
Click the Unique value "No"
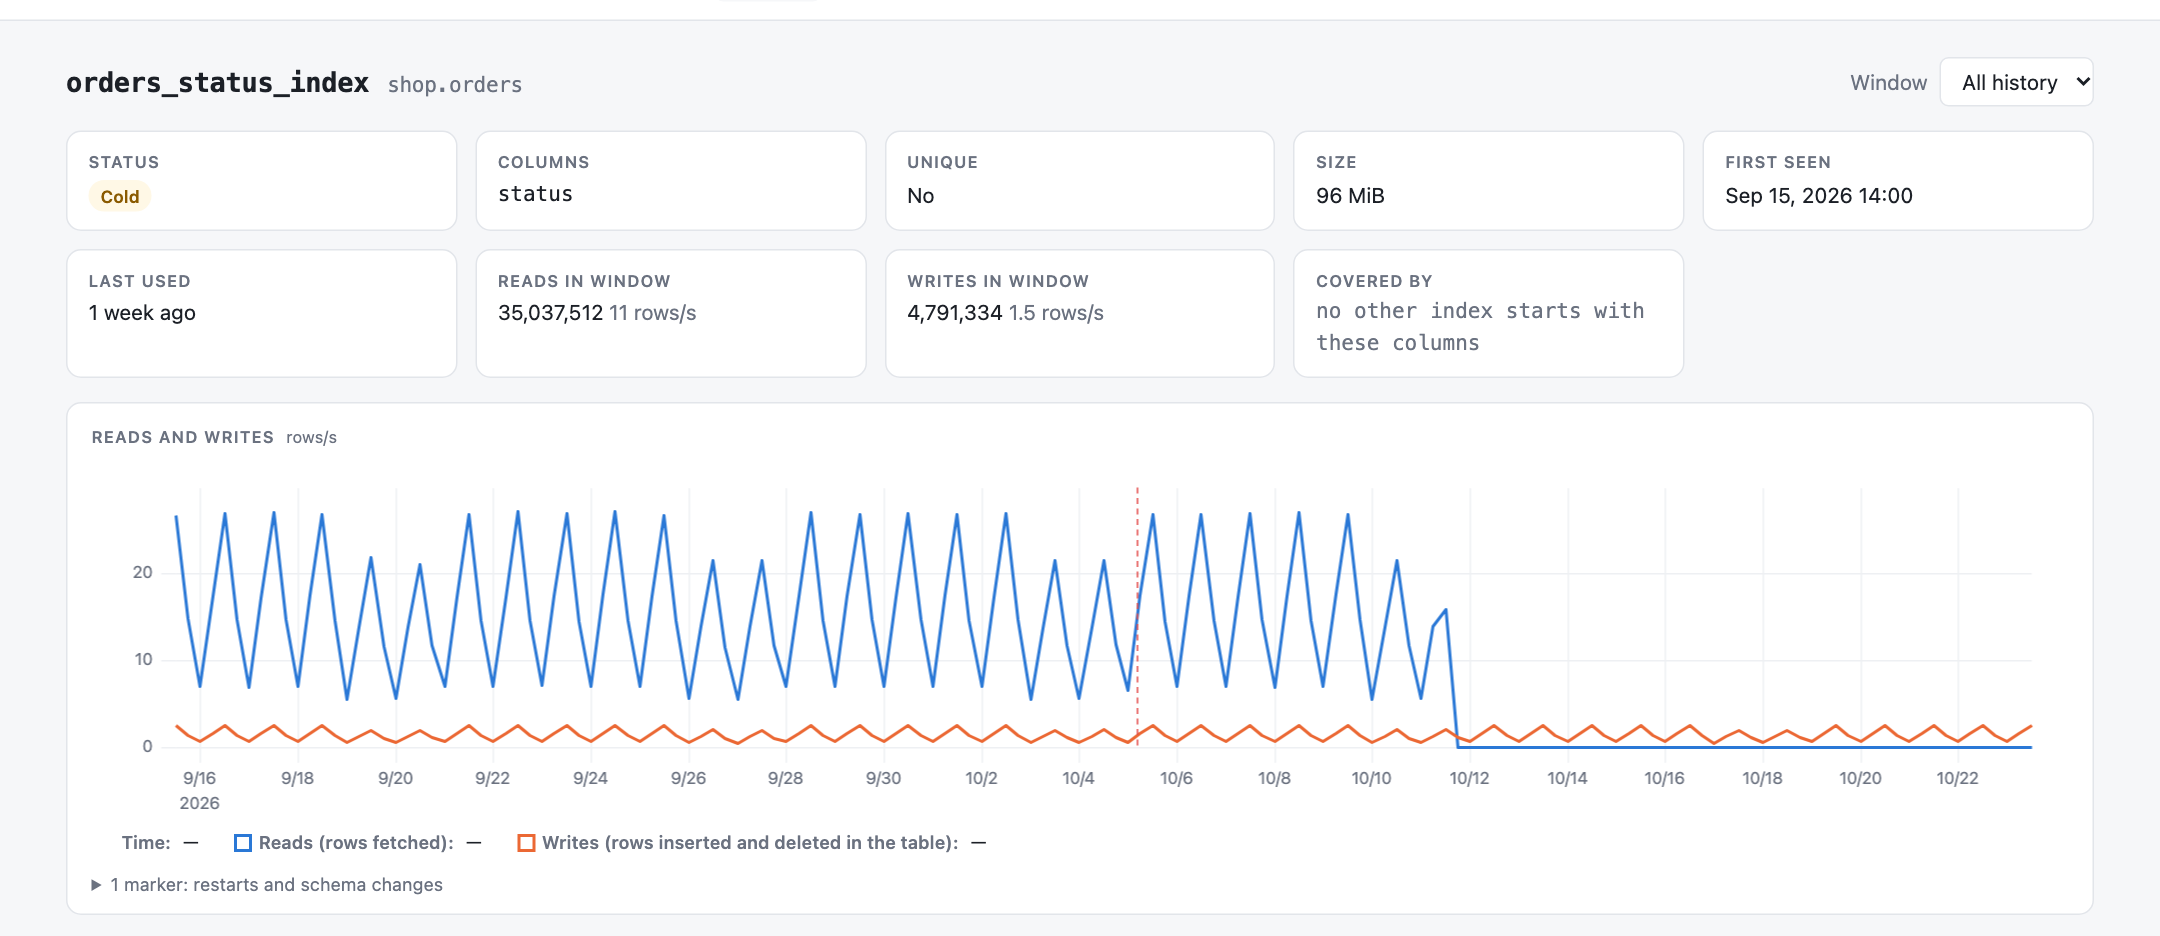[920, 196]
